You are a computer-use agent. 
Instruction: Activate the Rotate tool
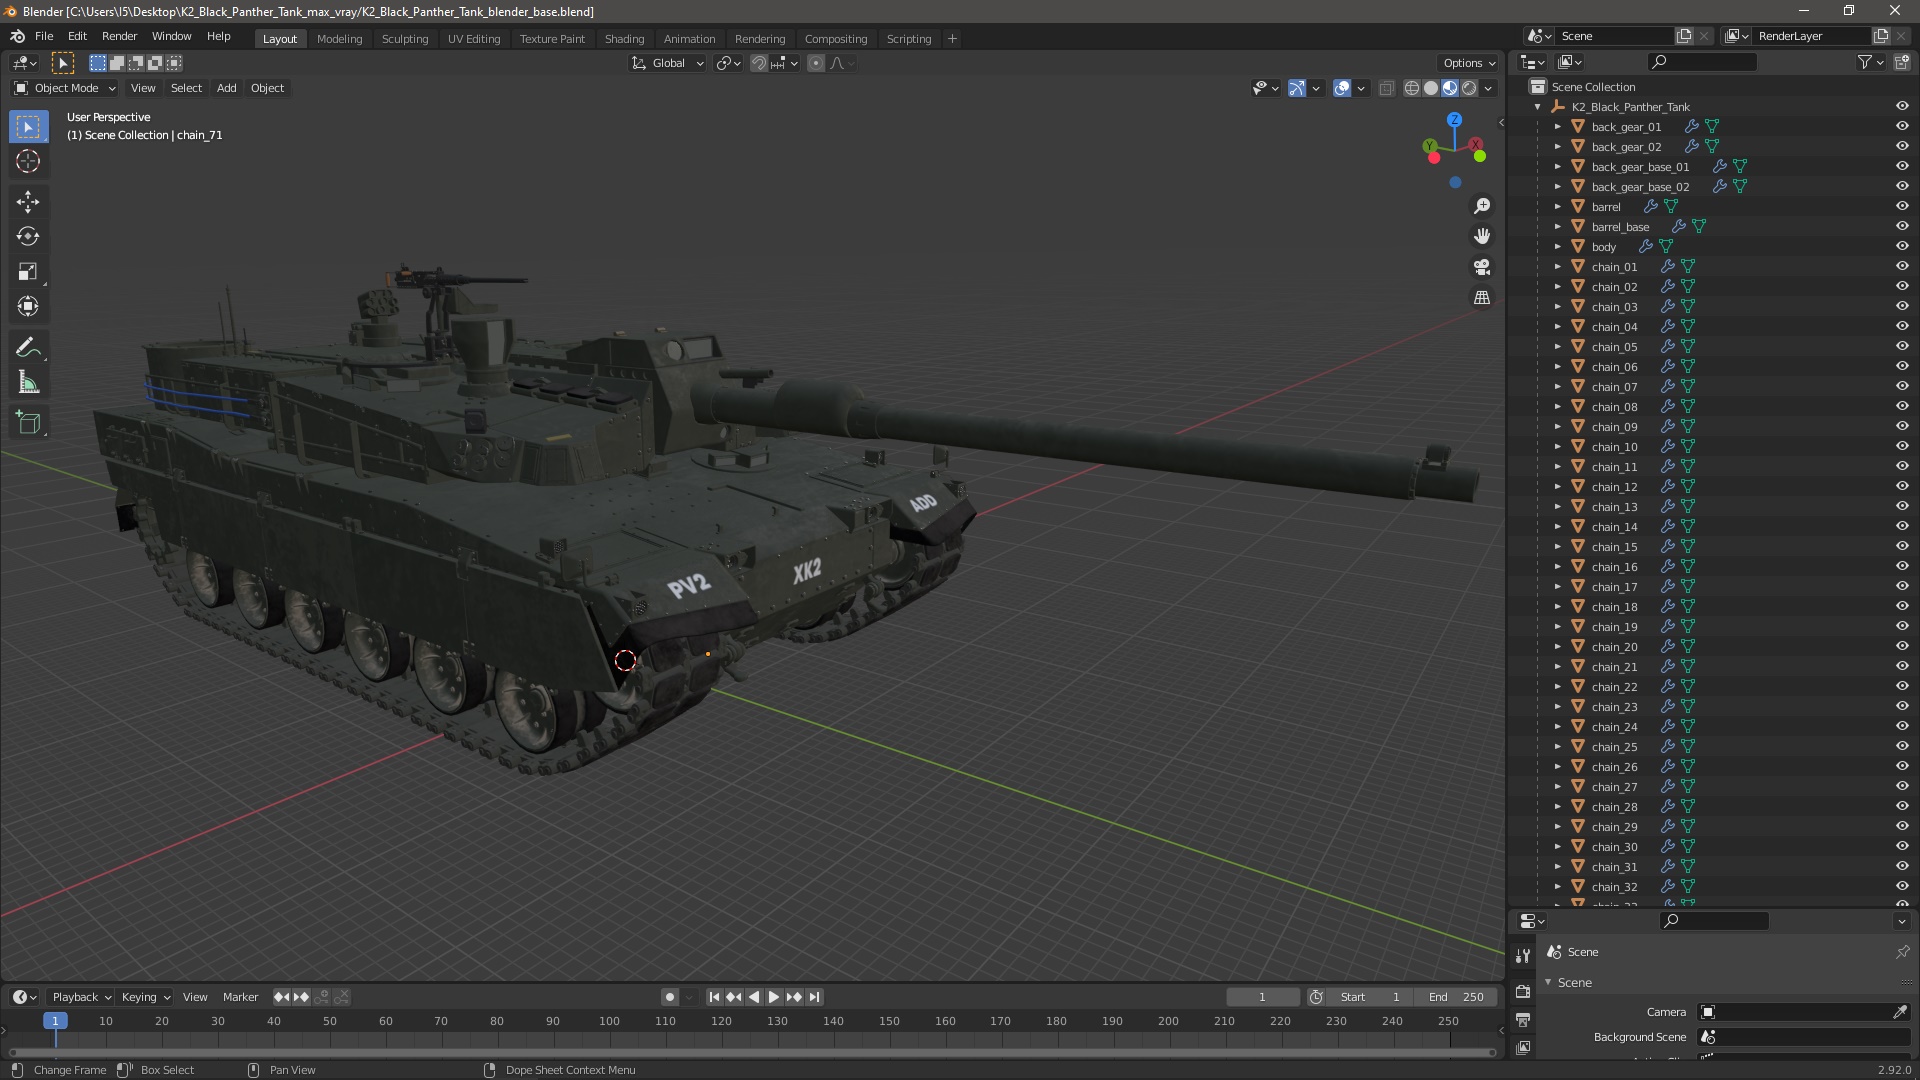pos(28,237)
